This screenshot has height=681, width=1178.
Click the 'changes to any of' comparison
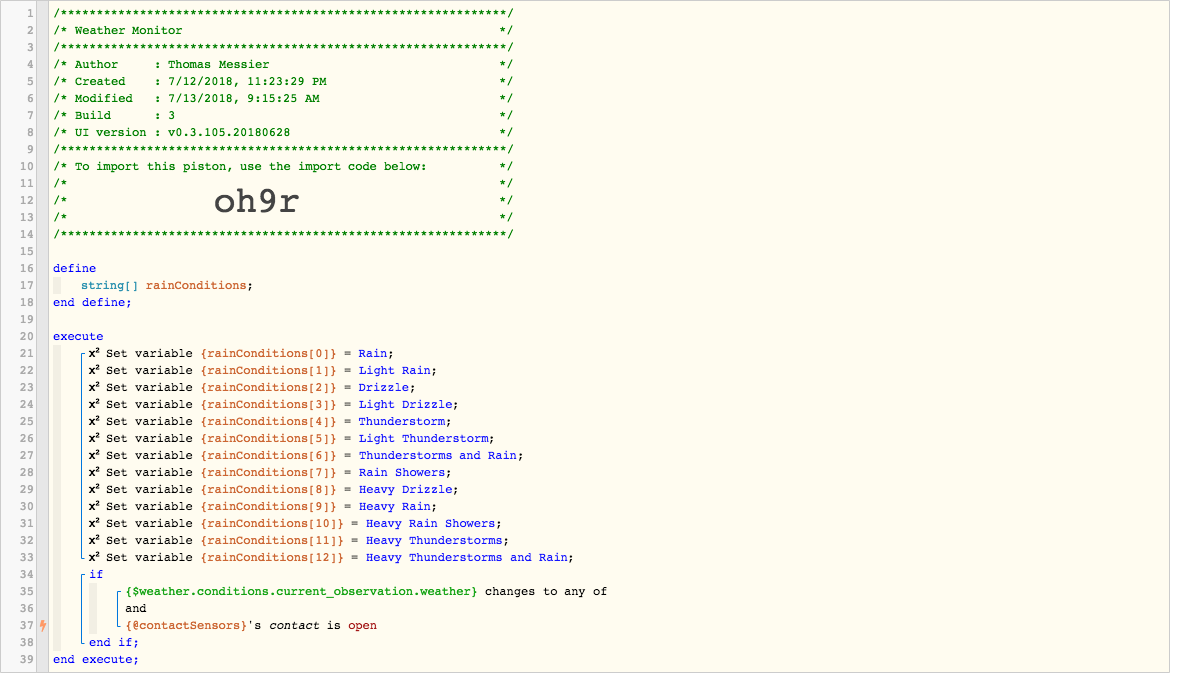546,592
